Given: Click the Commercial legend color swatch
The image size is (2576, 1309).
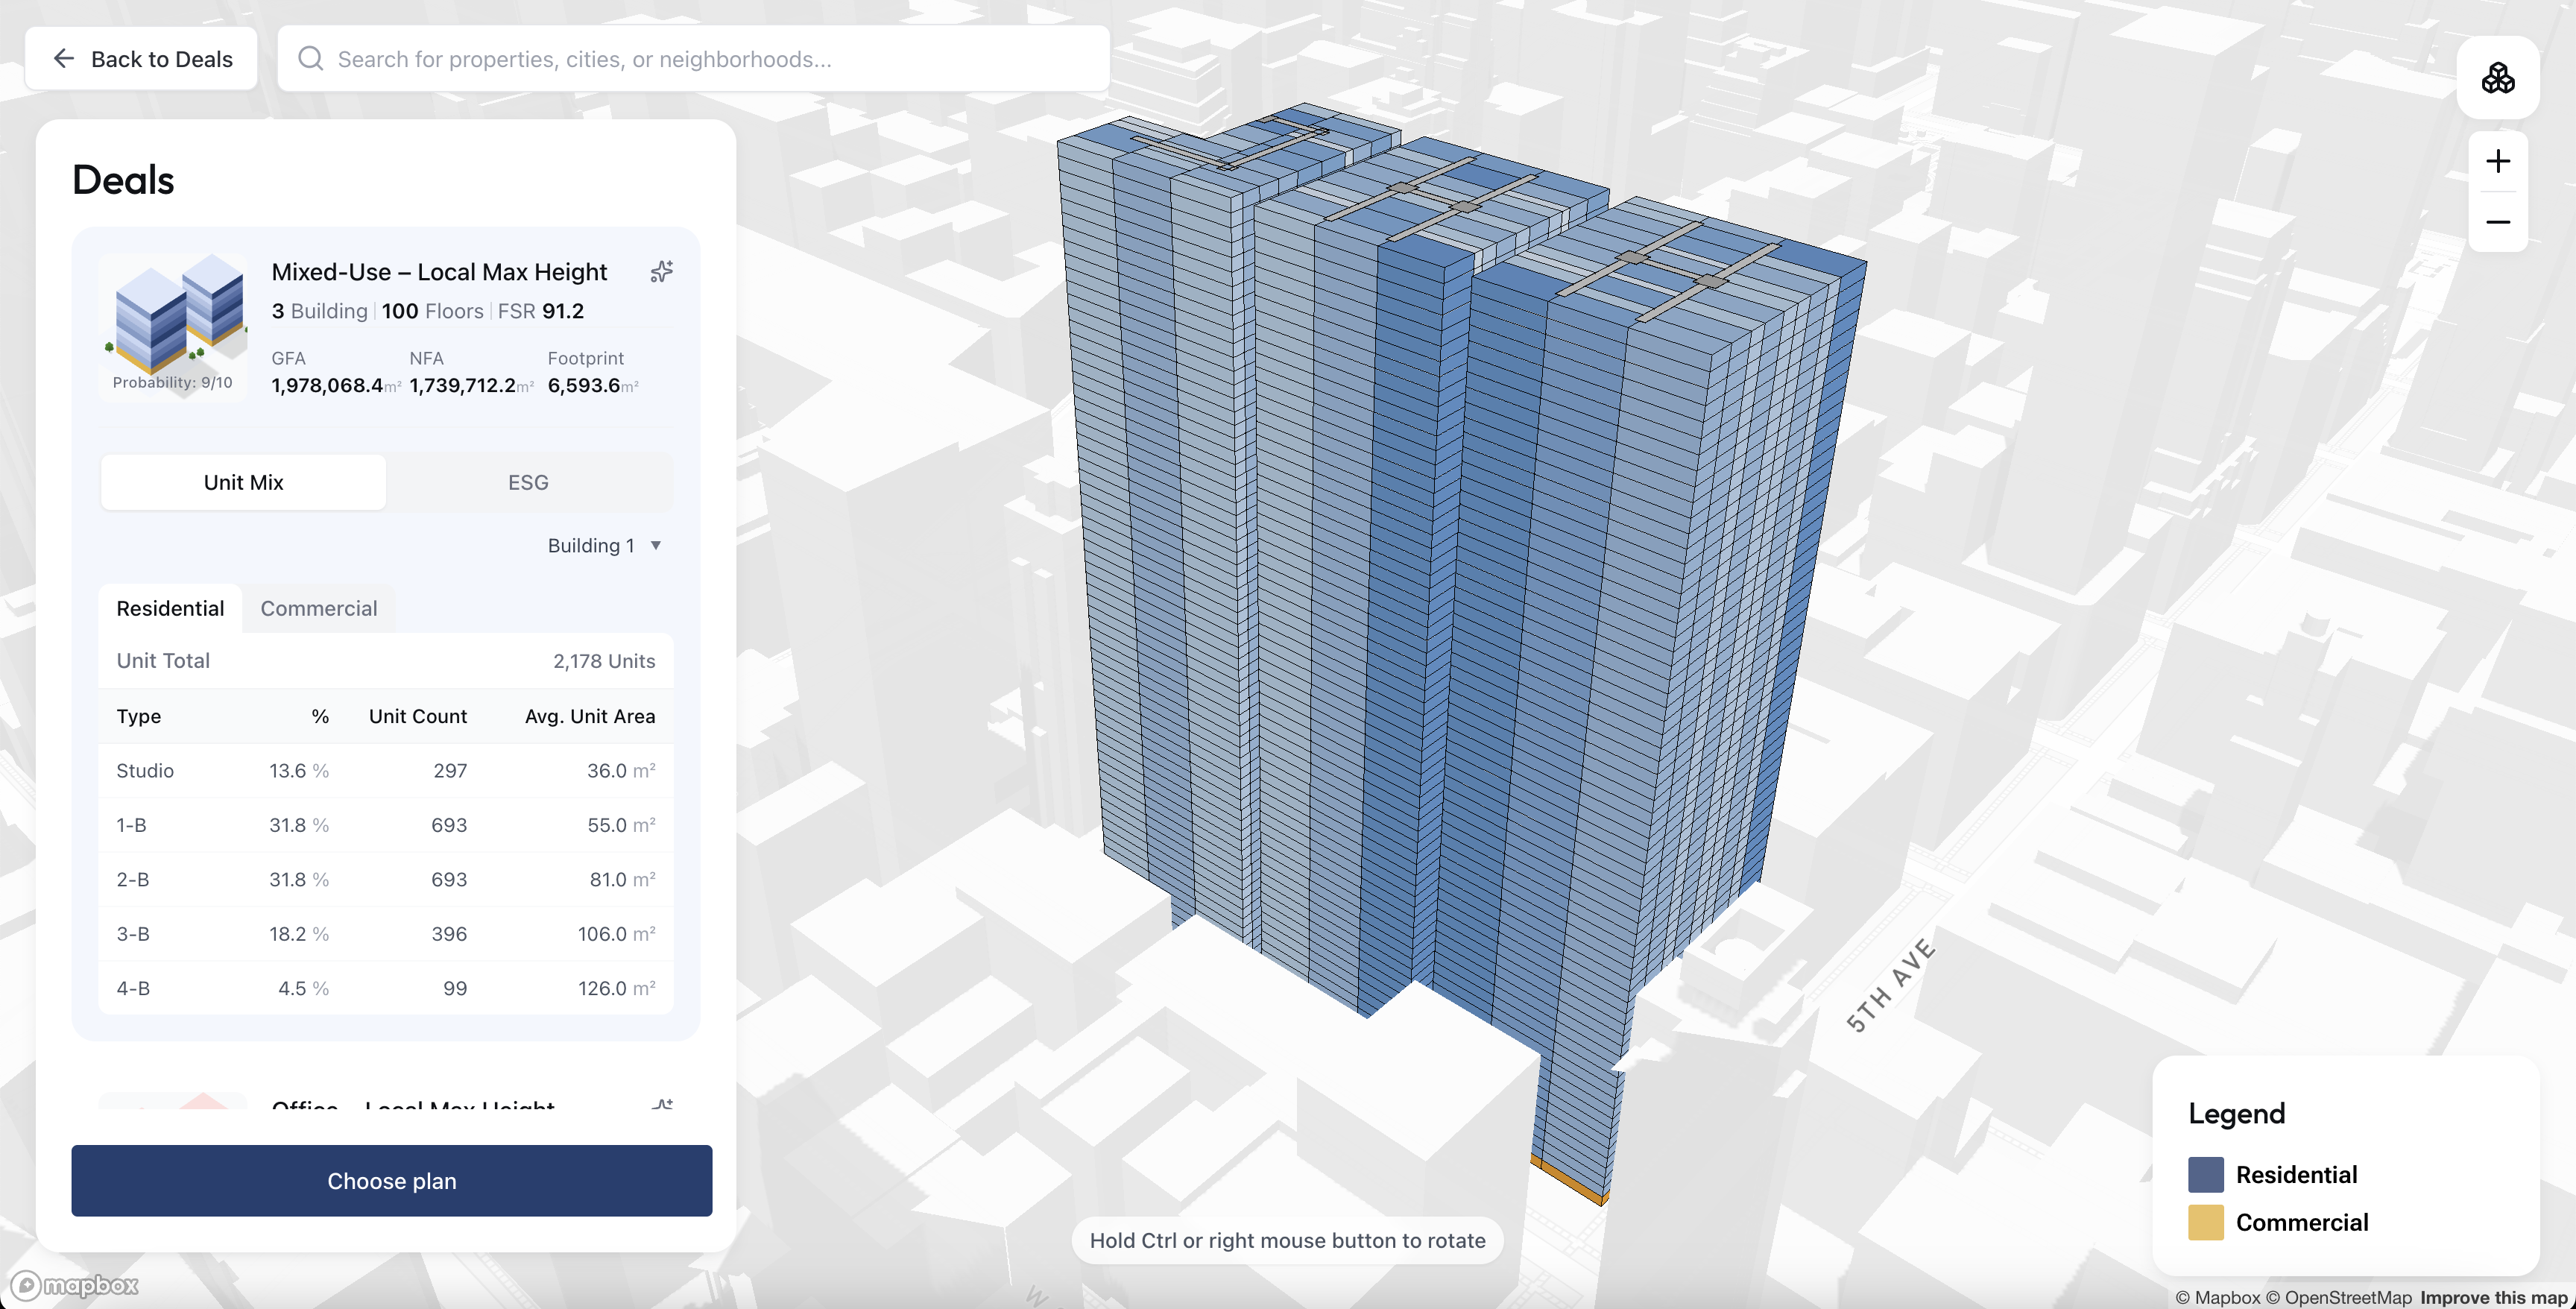Looking at the screenshot, I should 2205,1223.
